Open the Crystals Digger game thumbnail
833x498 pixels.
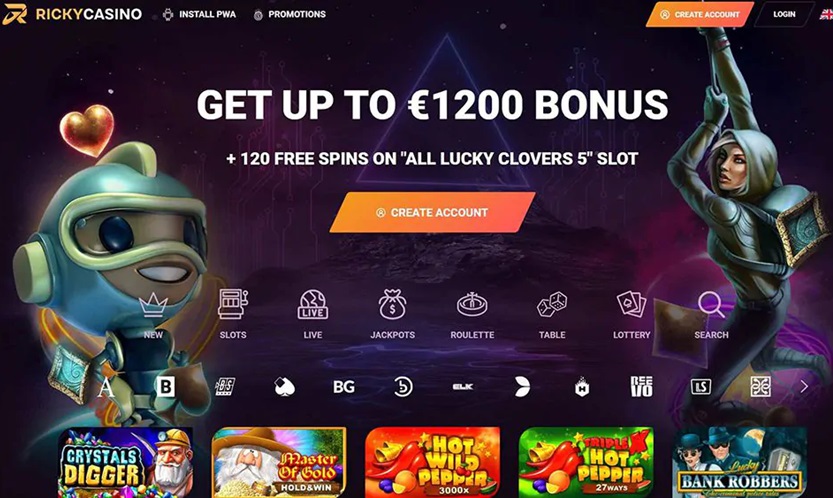[125, 462]
